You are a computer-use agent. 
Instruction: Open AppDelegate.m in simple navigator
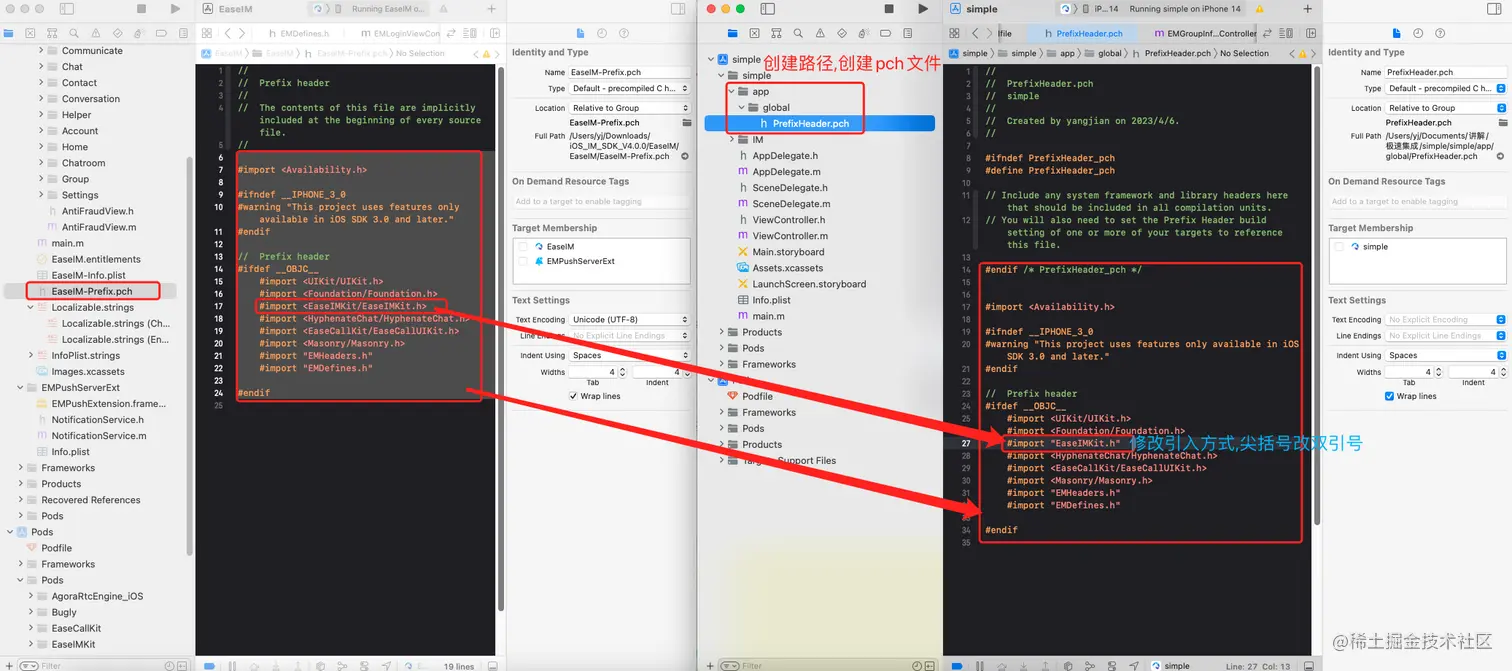(785, 172)
